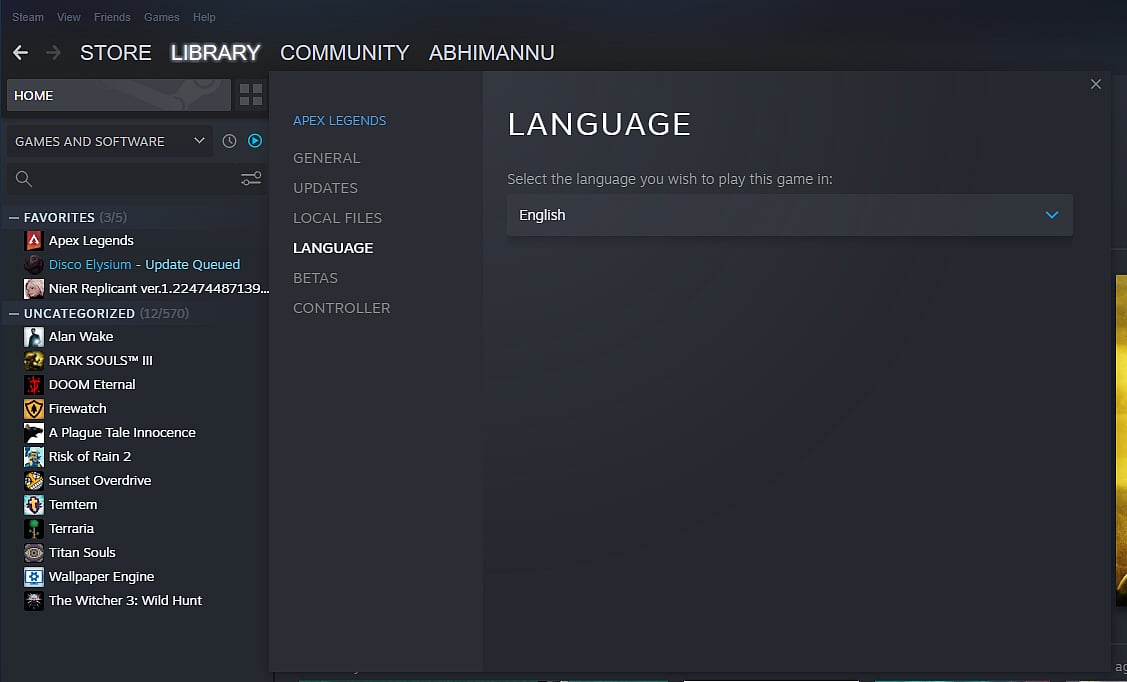This screenshot has width=1127, height=682.
Task: Open the LOCAL FILES properties tab
Action: [337, 218]
